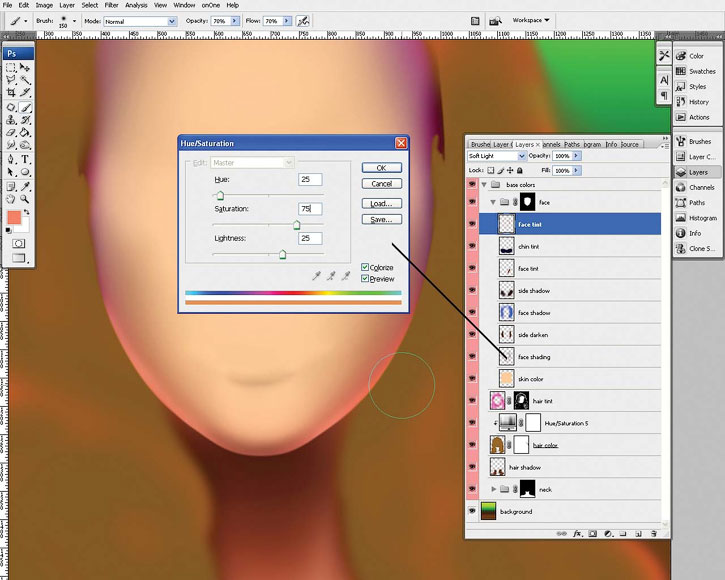Open the History panel icon
Screen dimensions: 725x580
(681, 102)
